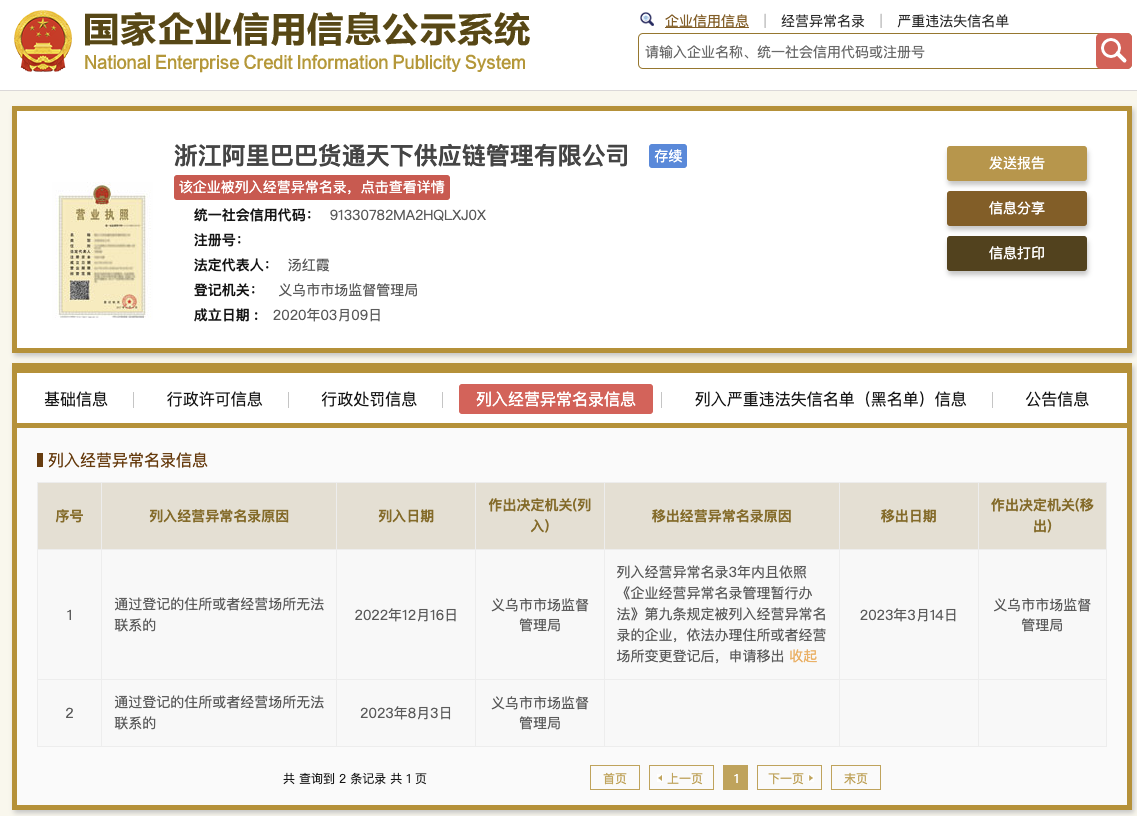Select page 1 in pagination

pyautogui.click(x=735, y=778)
